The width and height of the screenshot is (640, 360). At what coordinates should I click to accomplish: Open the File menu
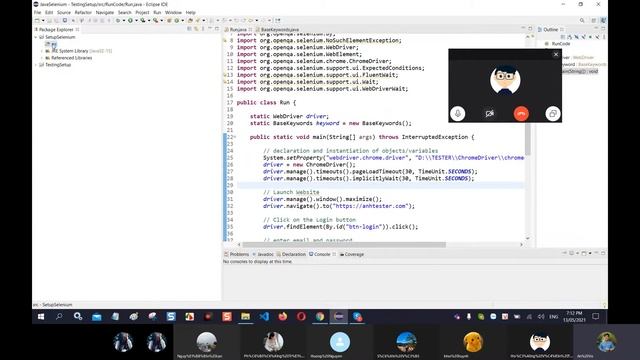tap(38, 13)
